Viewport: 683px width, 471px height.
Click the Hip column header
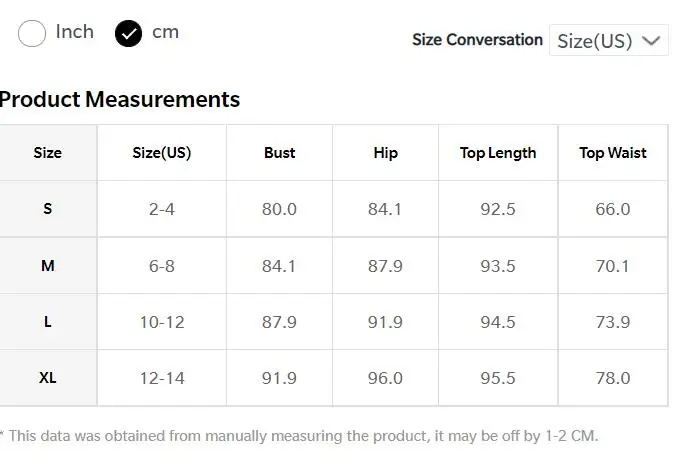pos(385,153)
